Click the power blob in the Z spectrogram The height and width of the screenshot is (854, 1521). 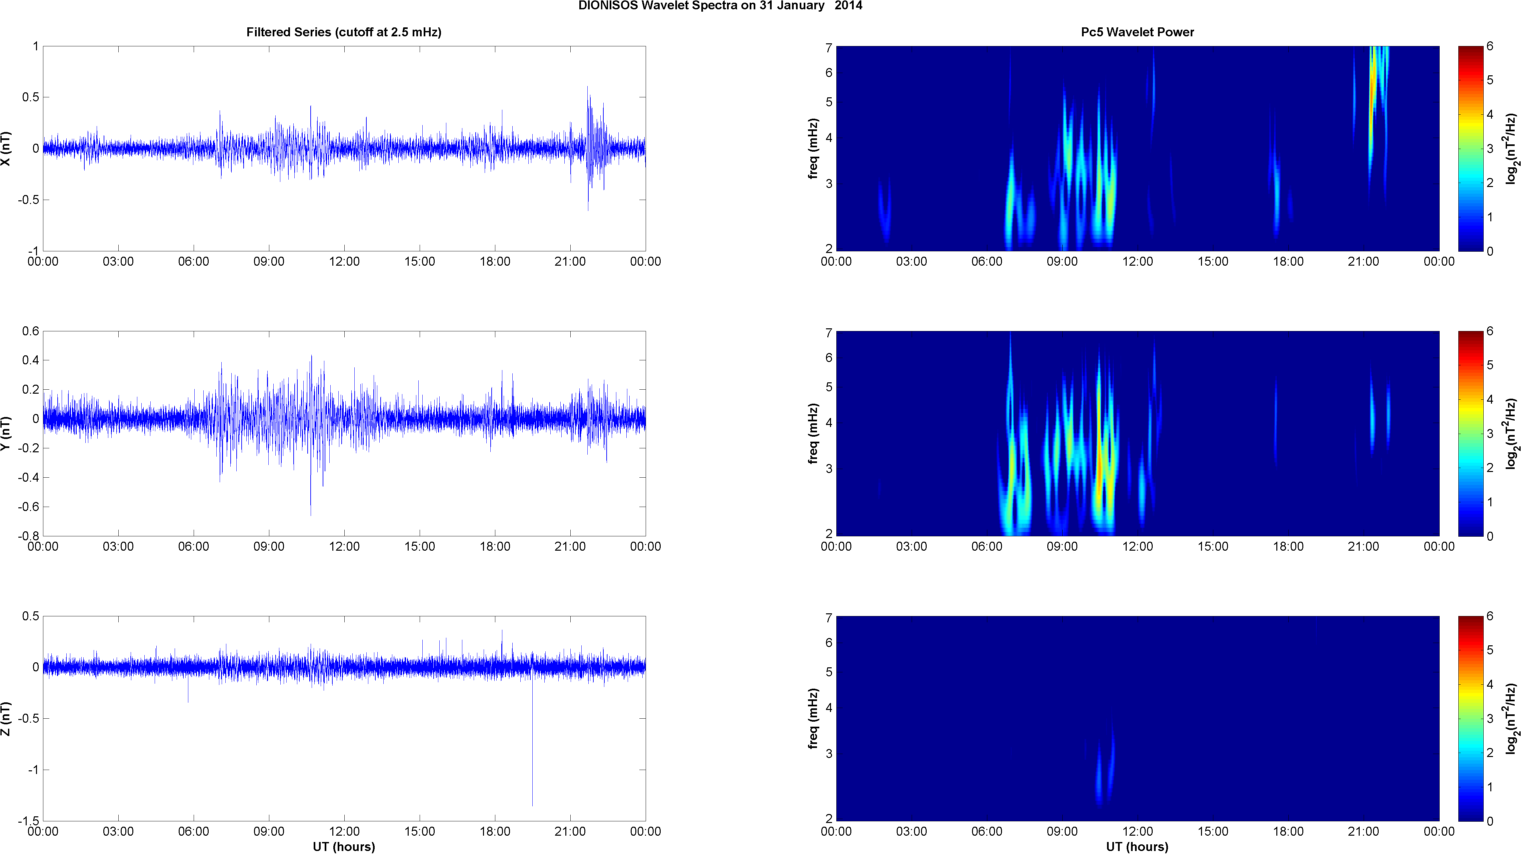coord(1103,765)
